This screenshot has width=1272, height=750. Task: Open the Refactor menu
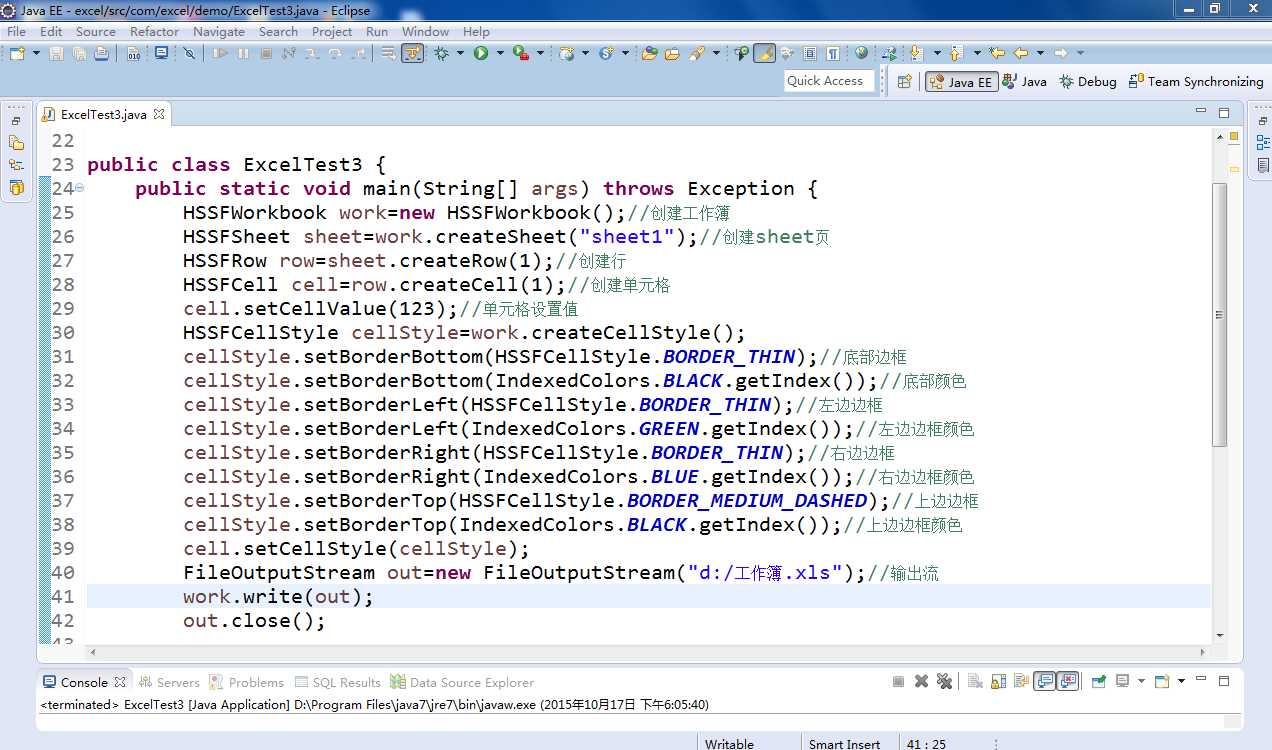154,31
